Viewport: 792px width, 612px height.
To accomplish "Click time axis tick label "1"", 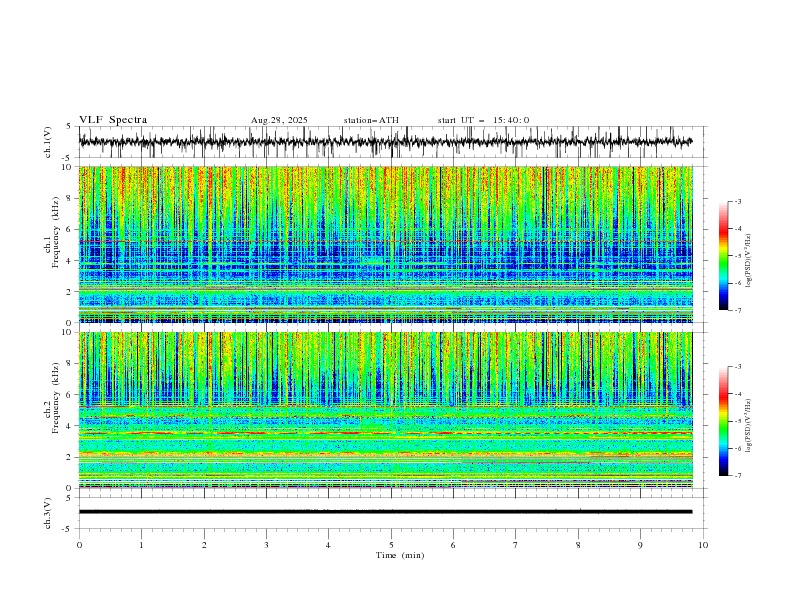I will point(141,545).
